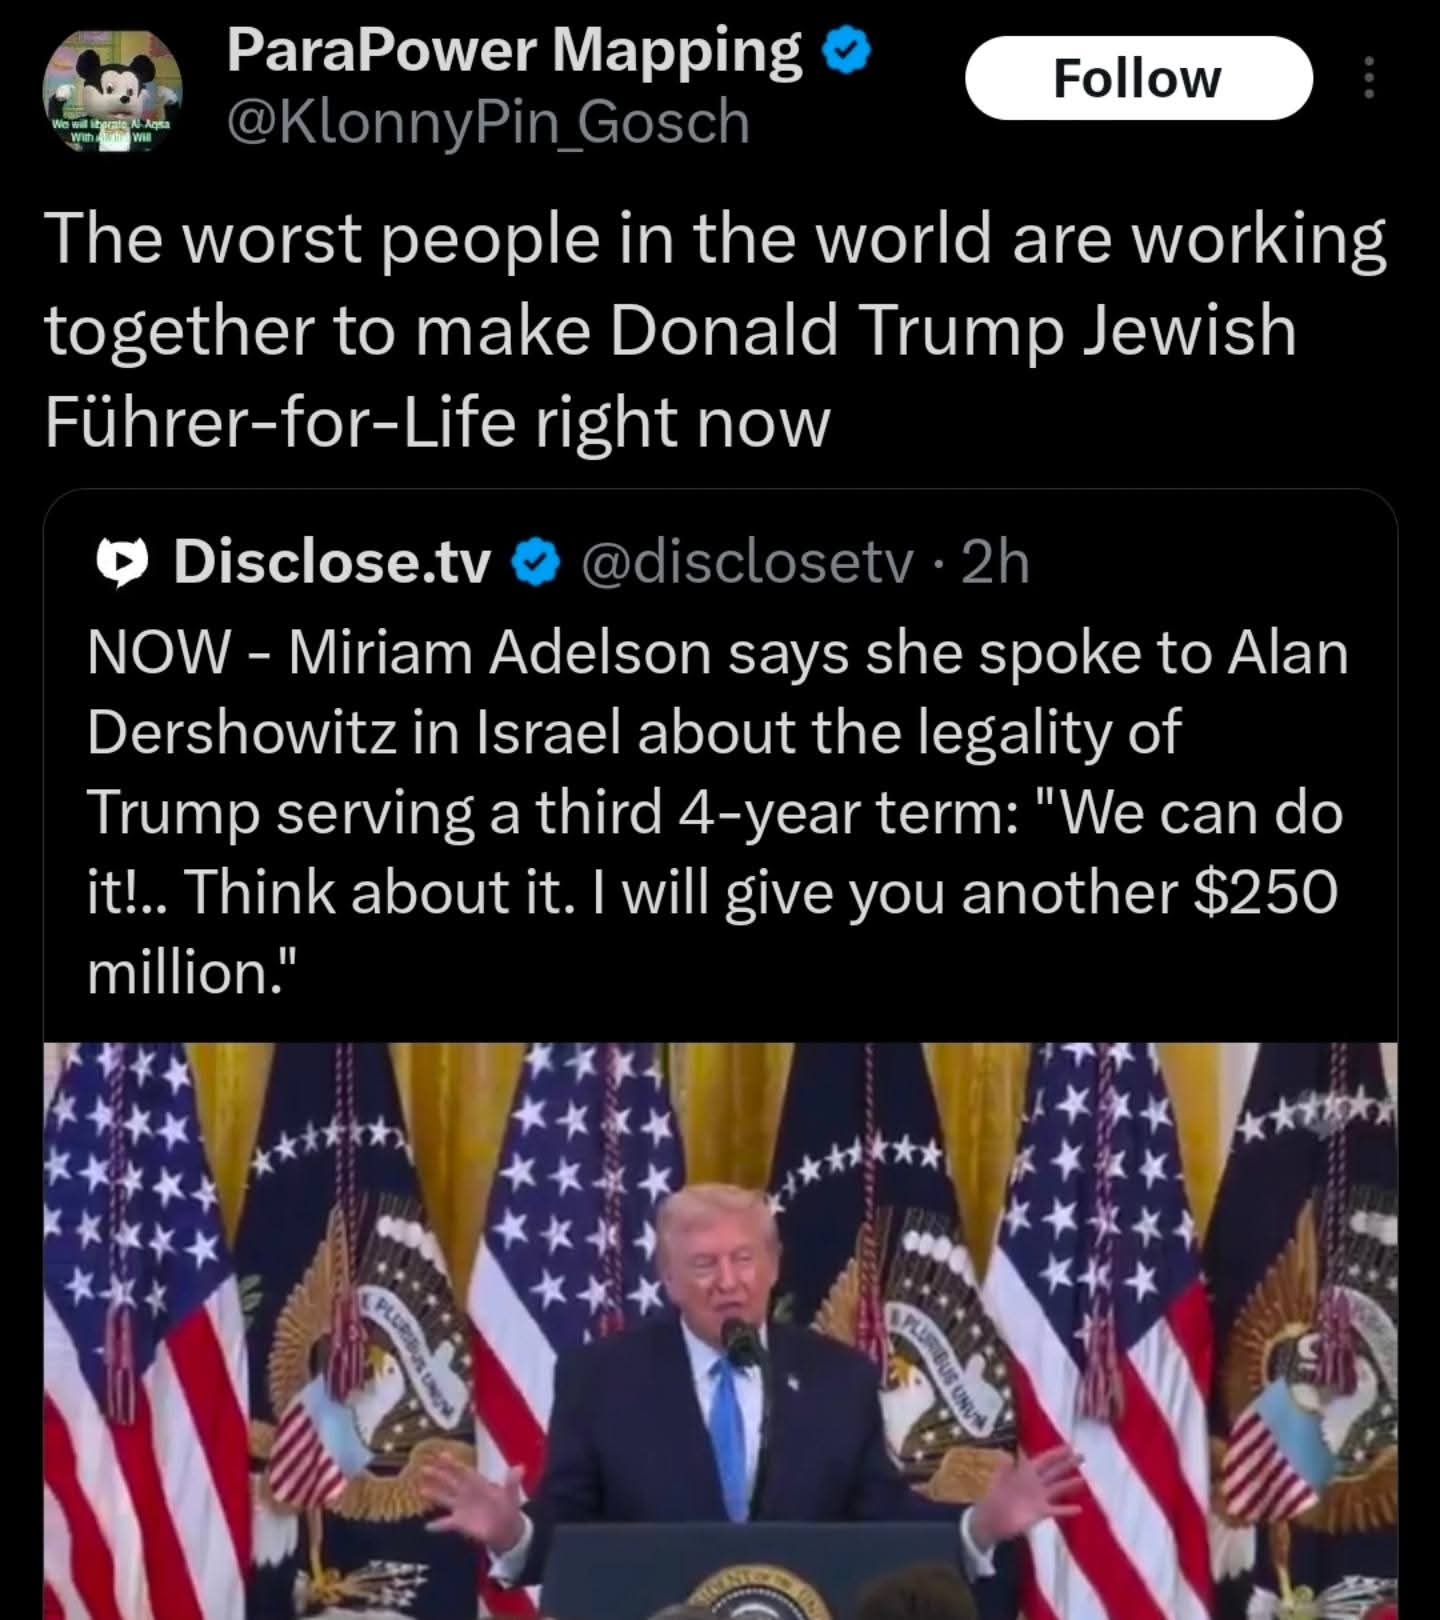Click verified badge beside Disclose.tv name
Screen dimensions: 1440x1620
536,563
